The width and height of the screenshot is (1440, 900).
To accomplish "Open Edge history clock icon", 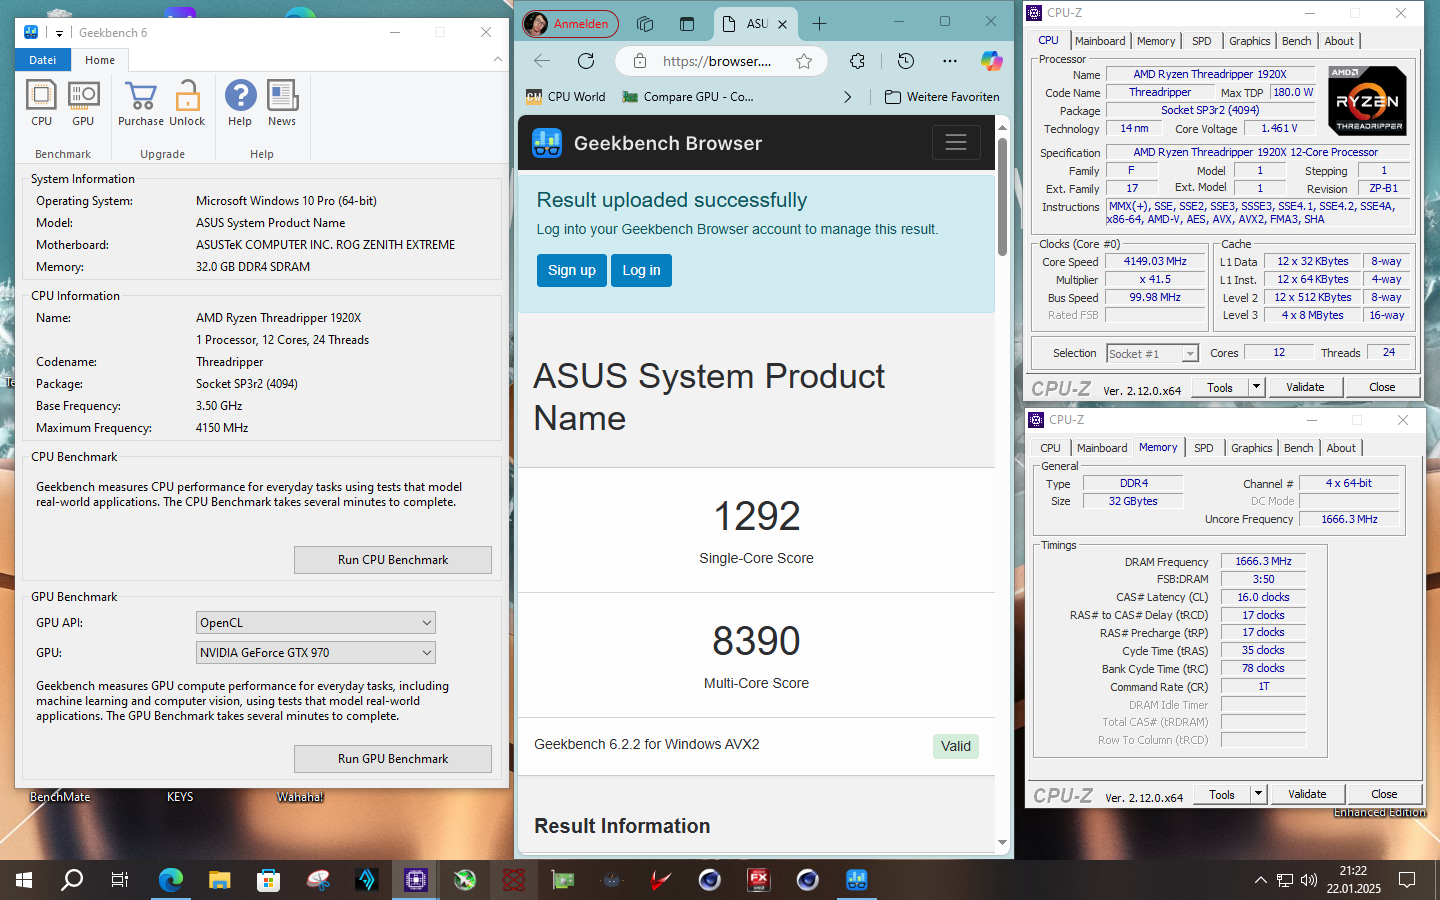I will [x=906, y=61].
